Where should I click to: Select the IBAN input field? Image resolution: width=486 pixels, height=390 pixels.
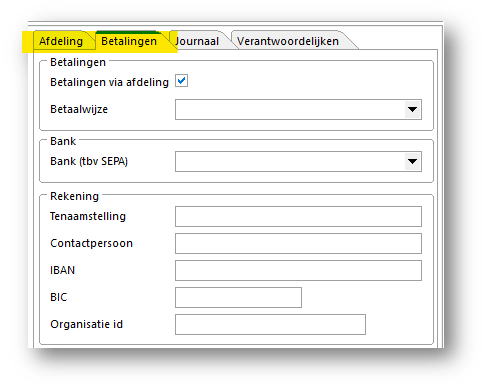pos(298,270)
